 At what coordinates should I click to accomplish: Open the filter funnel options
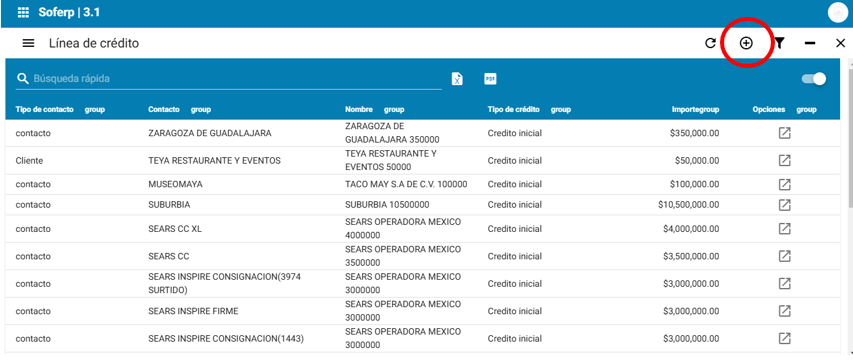[780, 44]
